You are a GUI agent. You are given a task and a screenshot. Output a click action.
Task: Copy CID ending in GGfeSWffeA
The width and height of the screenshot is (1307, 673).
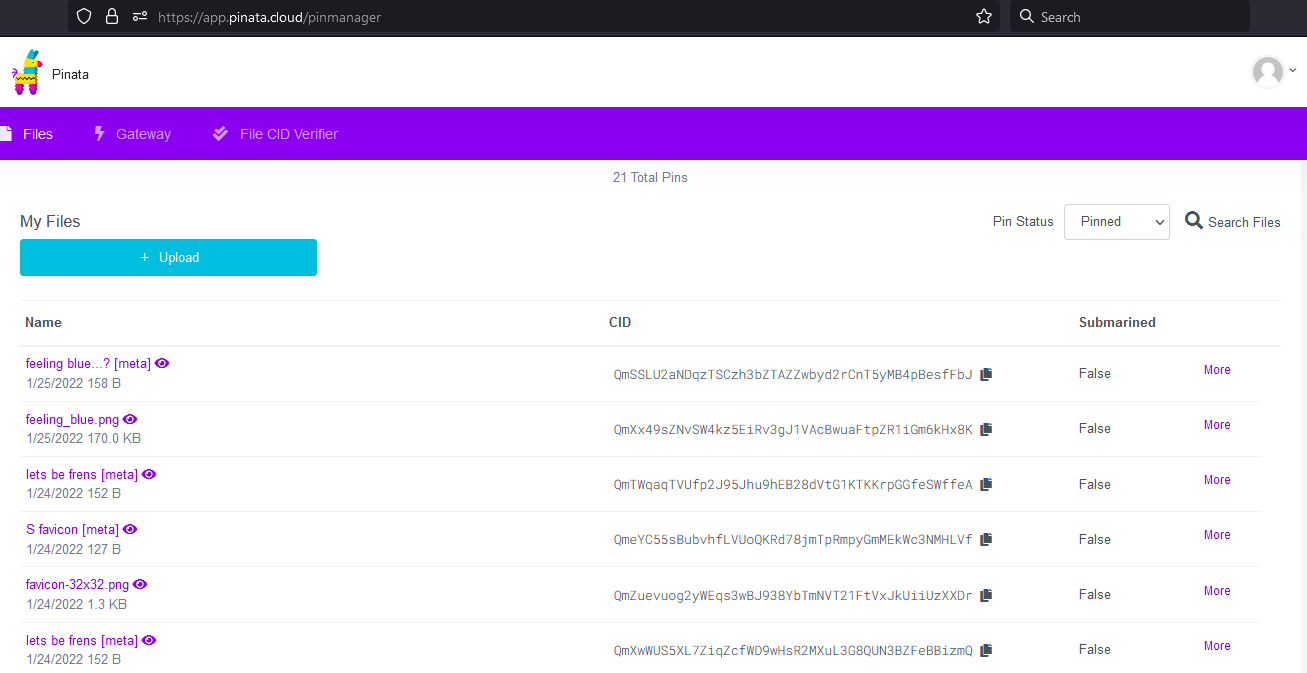click(x=986, y=484)
